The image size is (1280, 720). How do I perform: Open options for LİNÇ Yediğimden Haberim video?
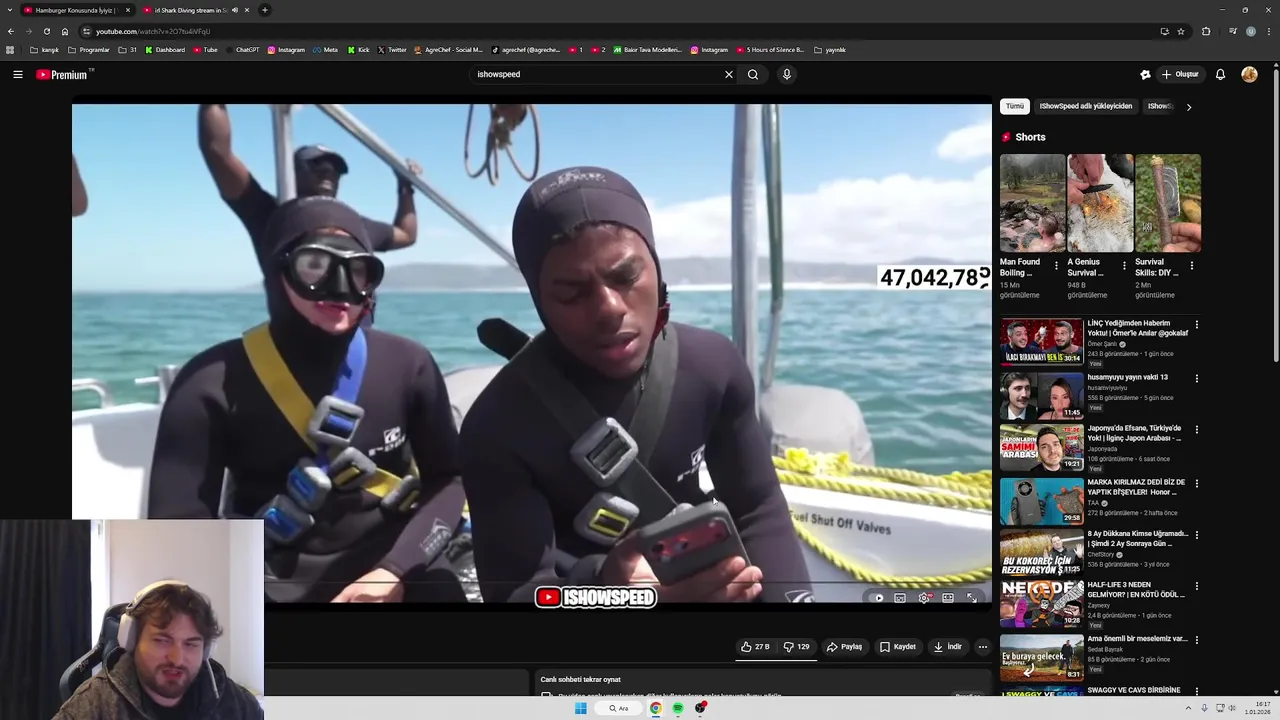coord(1196,325)
